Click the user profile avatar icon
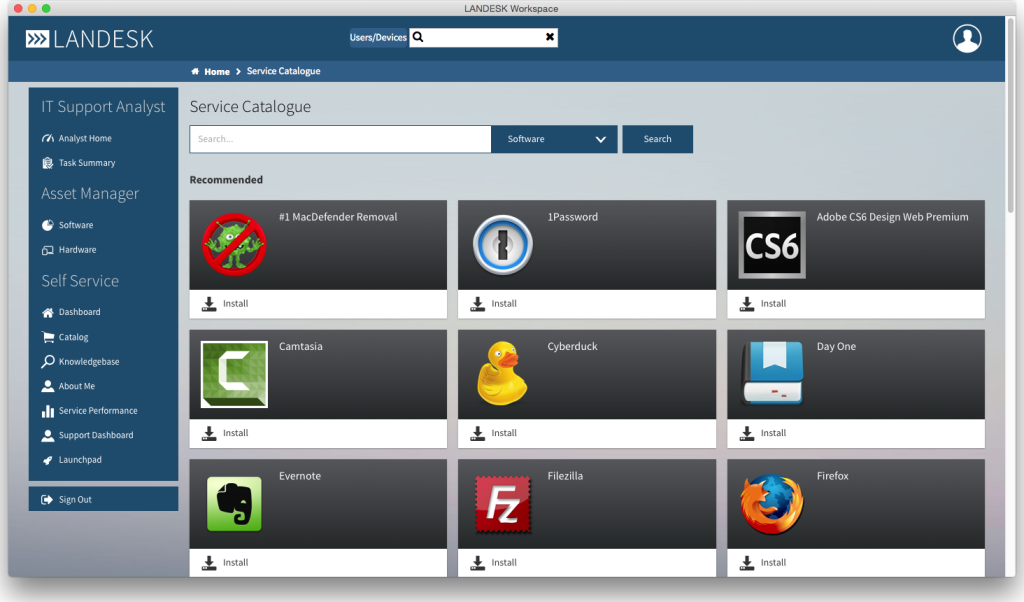This screenshot has width=1024, height=602. click(966, 39)
